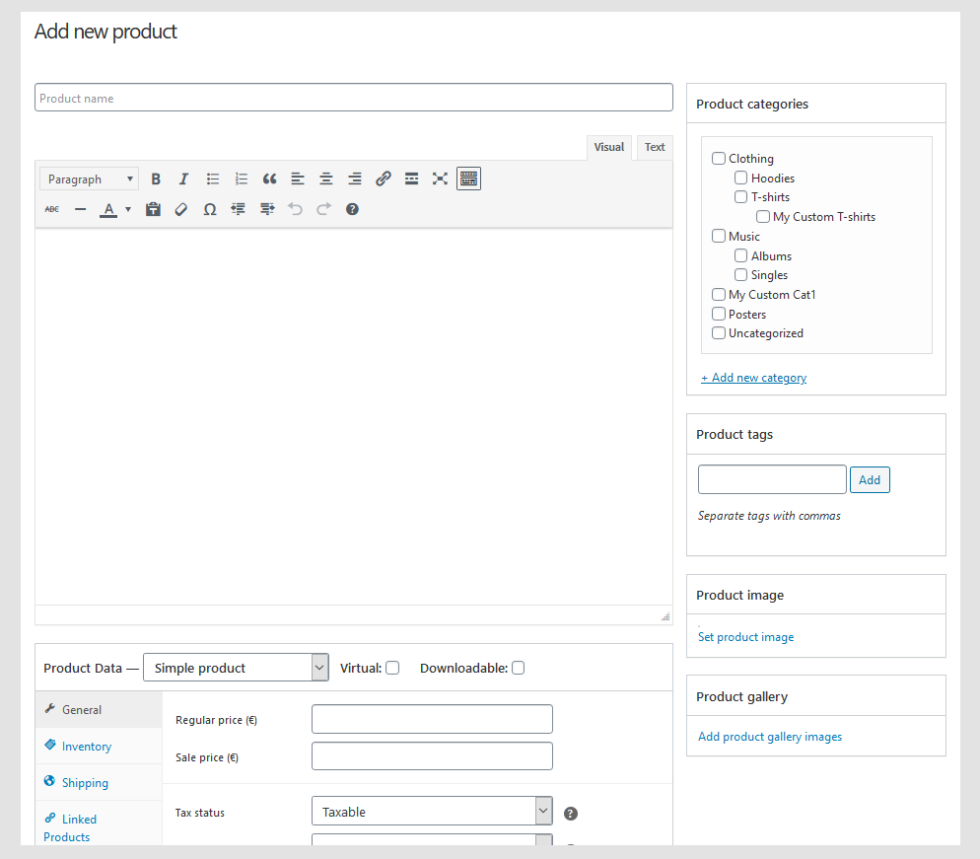The width and height of the screenshot is (980, 859).
Task: Align text right
Action: (354, 179)
